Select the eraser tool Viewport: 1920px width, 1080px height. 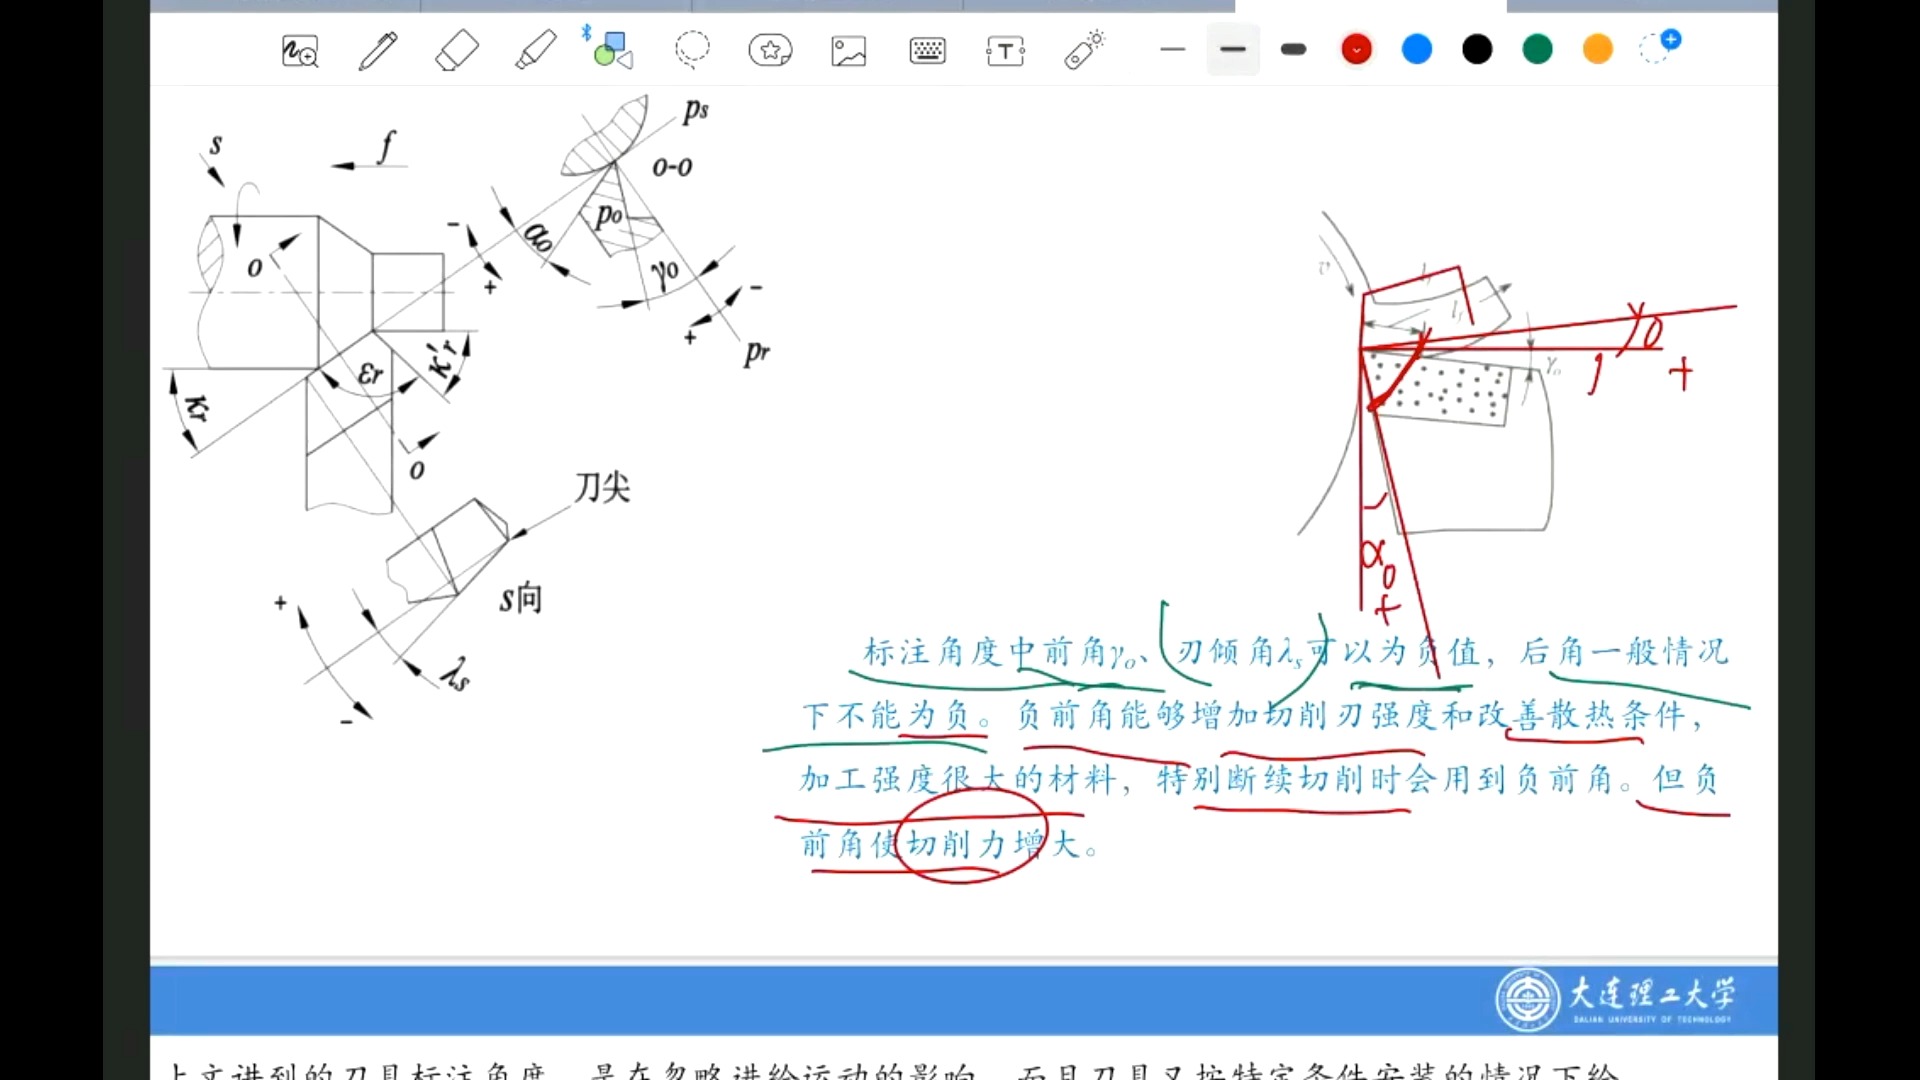tap(457, 50)
